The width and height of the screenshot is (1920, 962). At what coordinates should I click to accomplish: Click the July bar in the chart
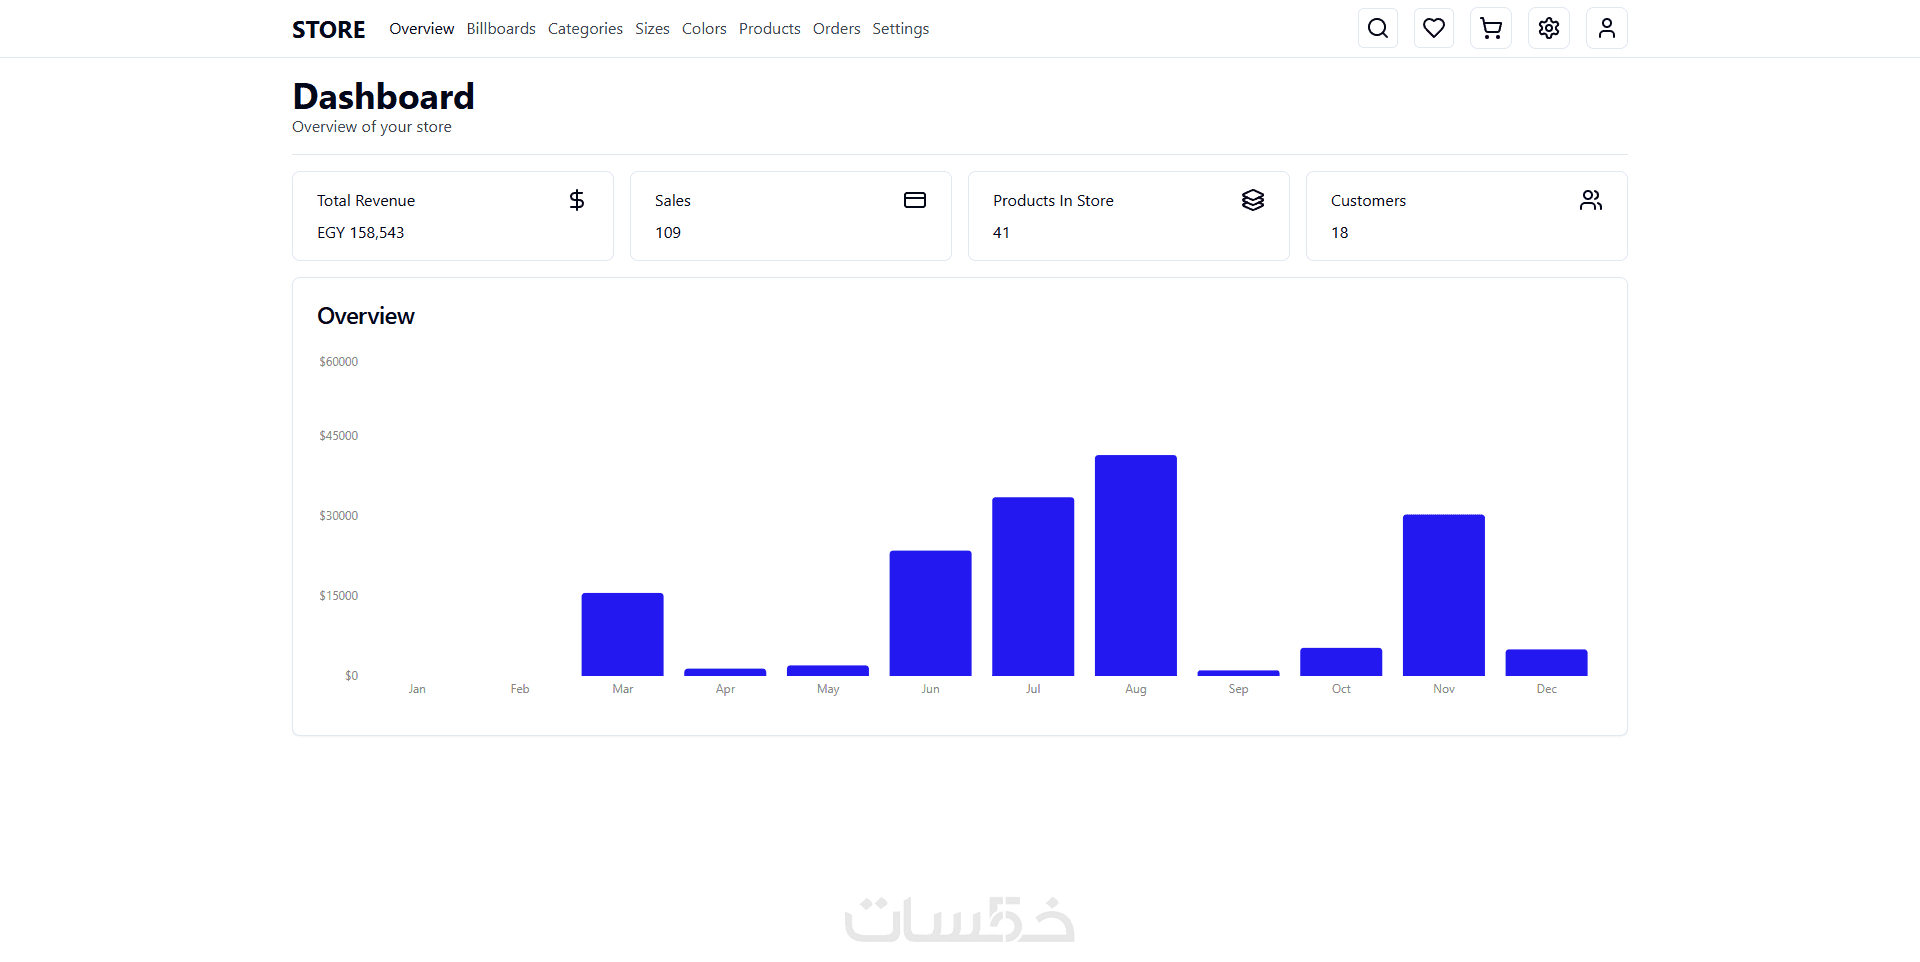coord(1033,586)
